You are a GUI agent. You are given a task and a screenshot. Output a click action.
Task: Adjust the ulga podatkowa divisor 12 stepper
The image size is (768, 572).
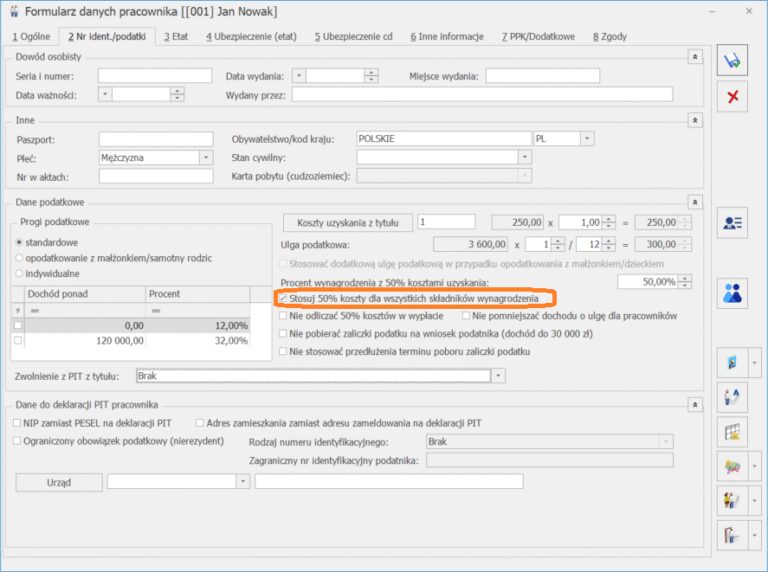coord(608,244)
